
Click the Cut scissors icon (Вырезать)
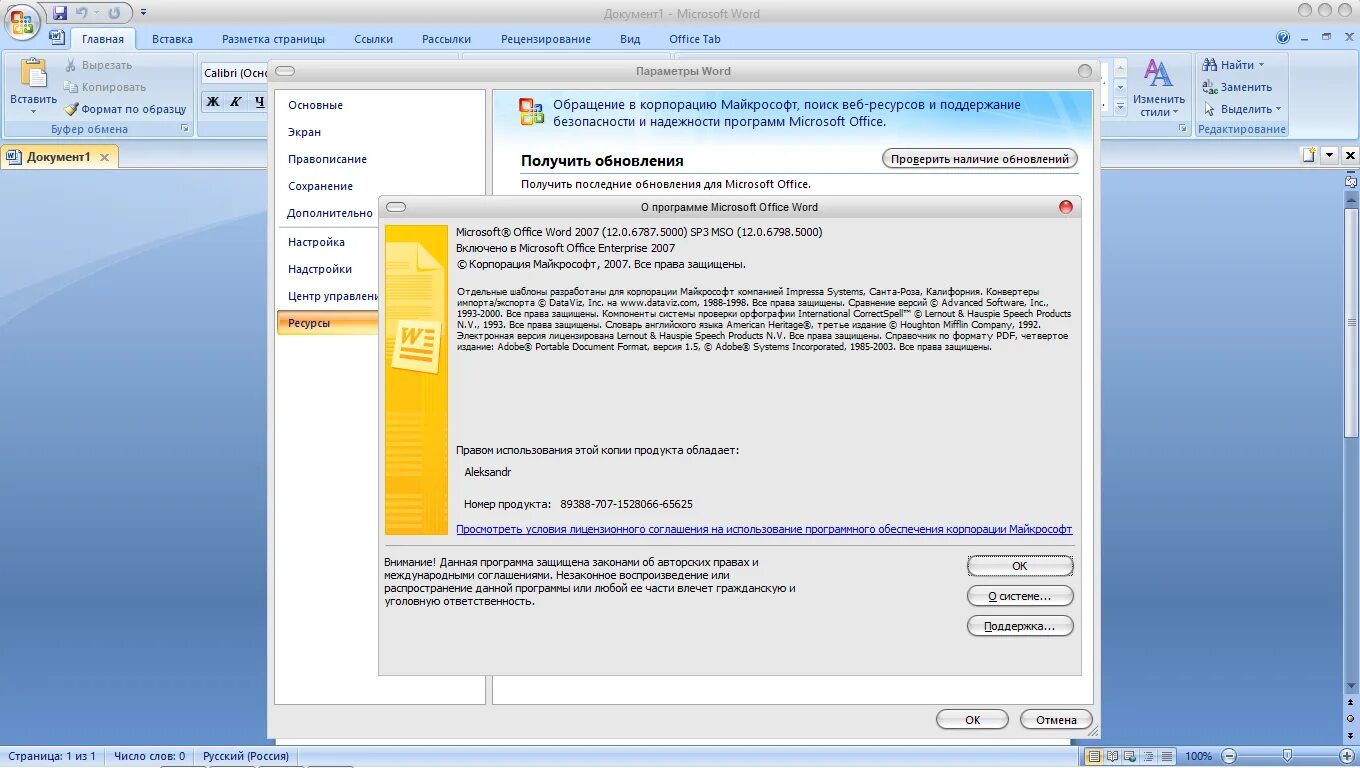click(x=71, y=65)
